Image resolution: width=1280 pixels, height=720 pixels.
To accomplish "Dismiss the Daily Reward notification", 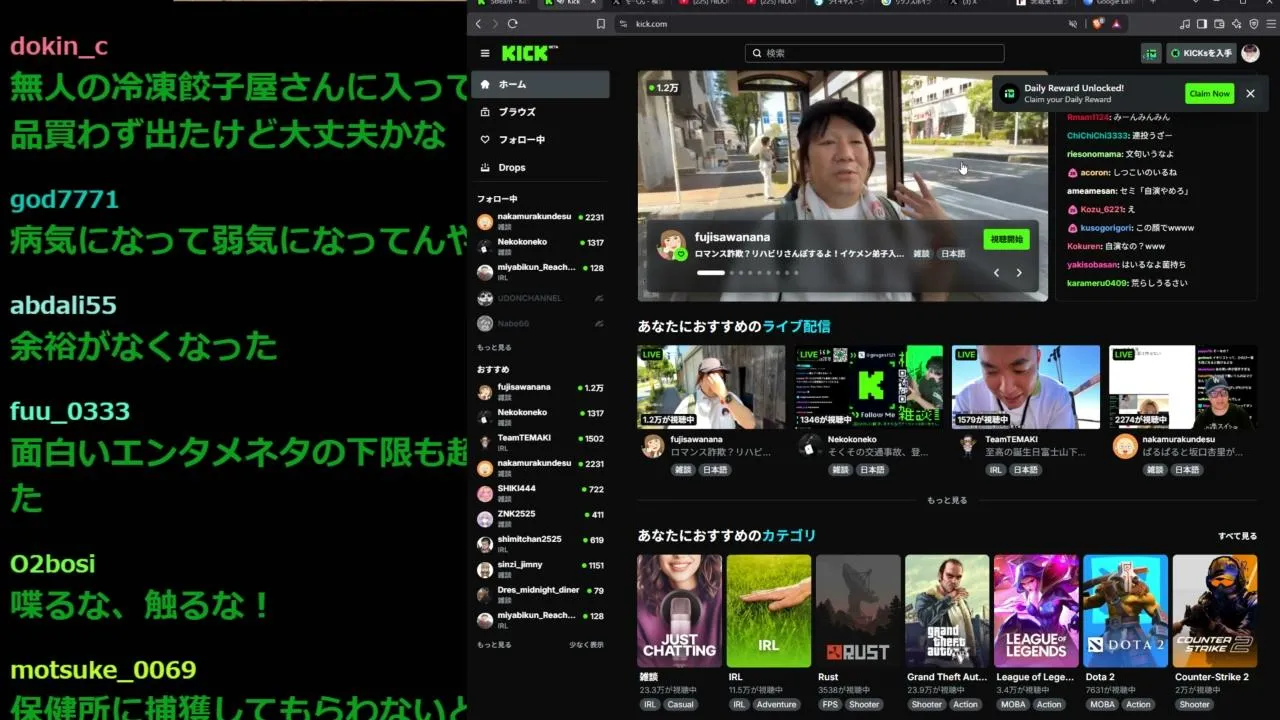I will [1250, 93].
